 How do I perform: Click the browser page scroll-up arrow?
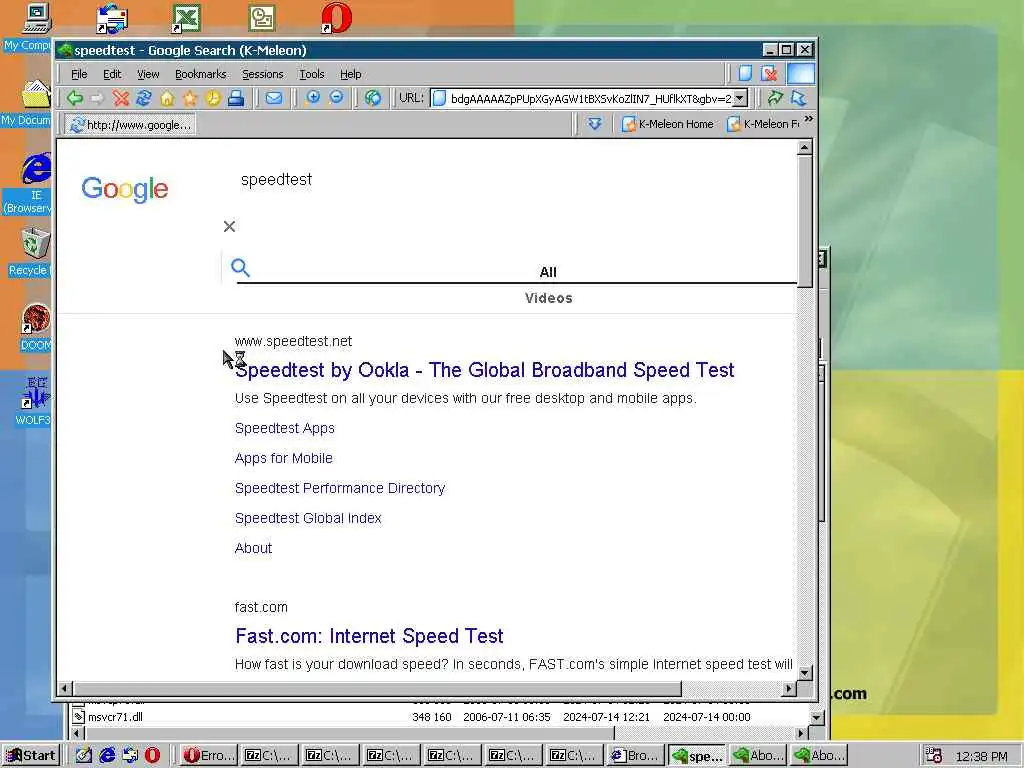point(805,148)
